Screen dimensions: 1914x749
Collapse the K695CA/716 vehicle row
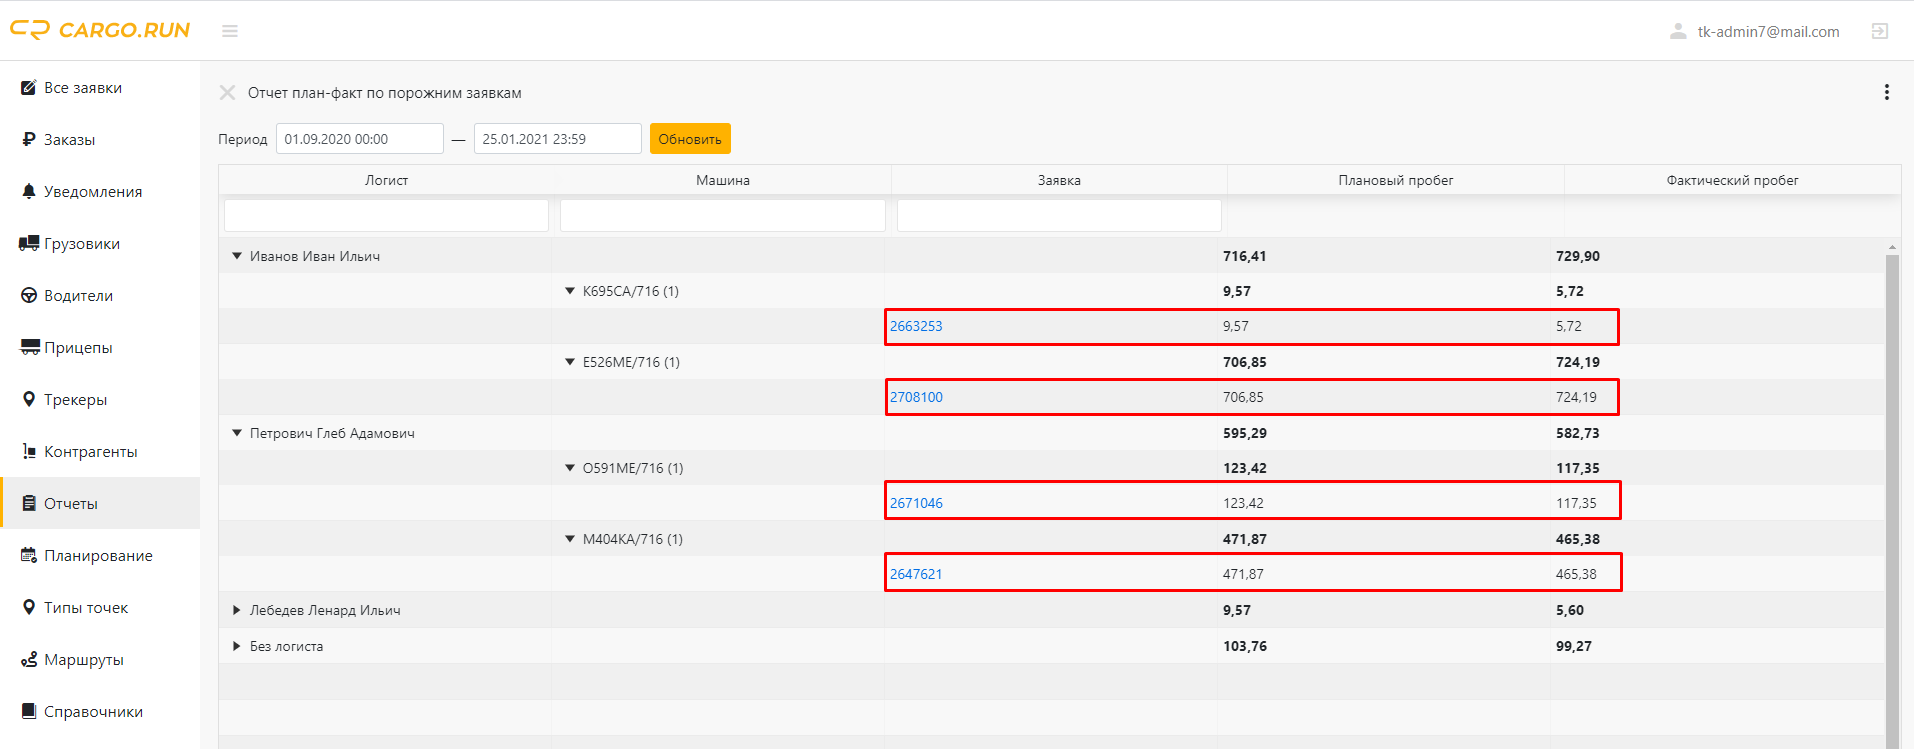click(570, 291)
